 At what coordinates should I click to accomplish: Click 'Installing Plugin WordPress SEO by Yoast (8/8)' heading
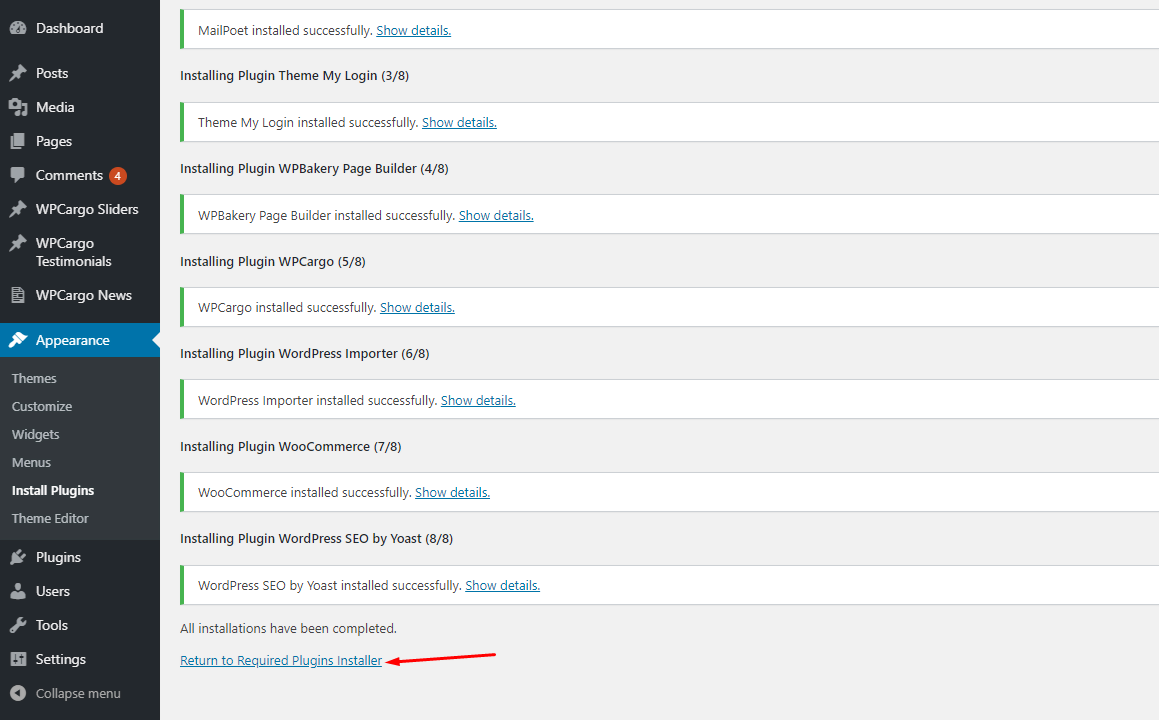316,539
